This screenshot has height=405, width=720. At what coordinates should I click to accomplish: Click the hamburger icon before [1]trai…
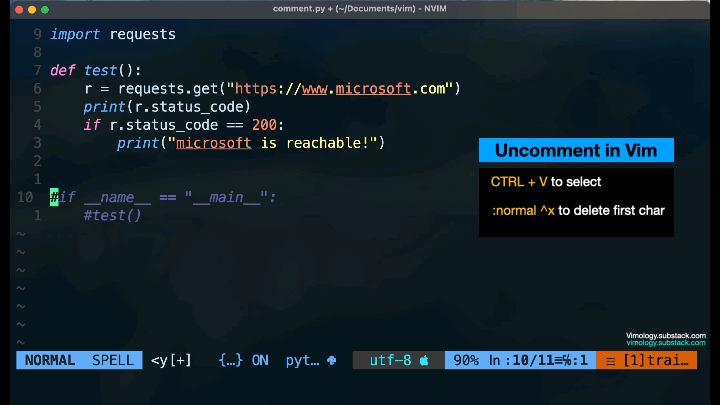pos(611,361)
